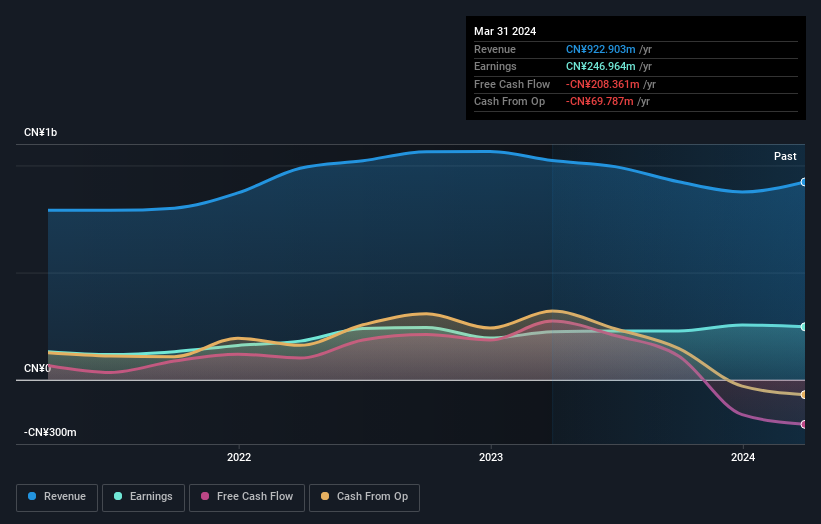Click the orange Cash From Op legend dot
The height and width of the screenshot is (524, 821).
tap(325, 496)
